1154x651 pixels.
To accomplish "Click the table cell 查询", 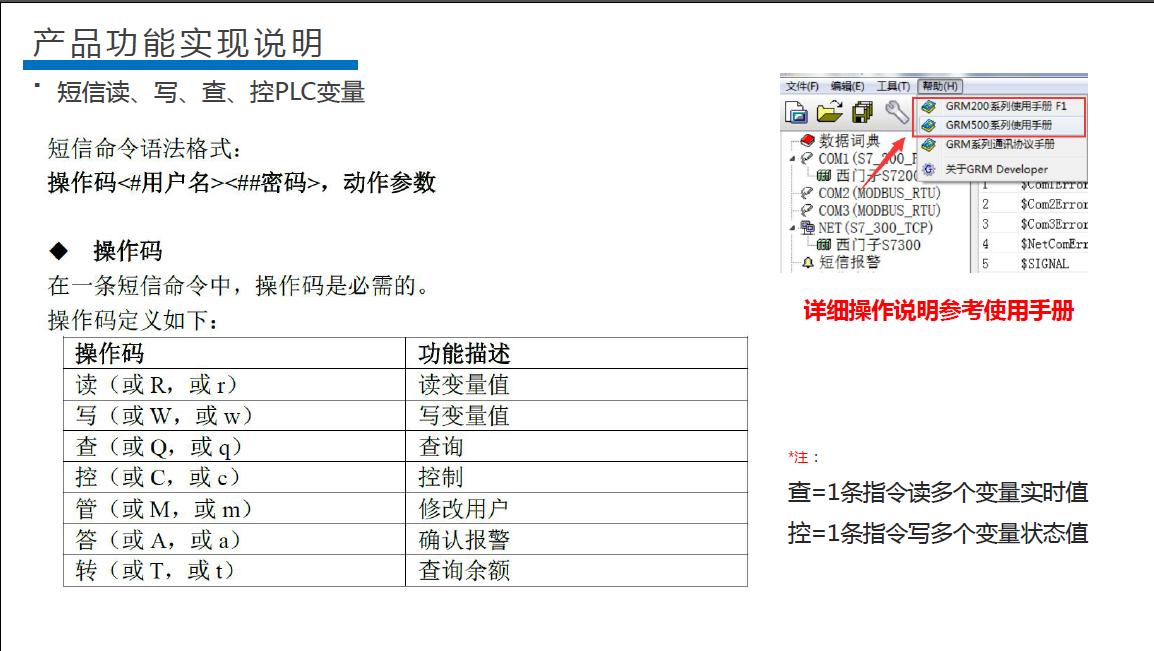I will [x=576, y=447].
